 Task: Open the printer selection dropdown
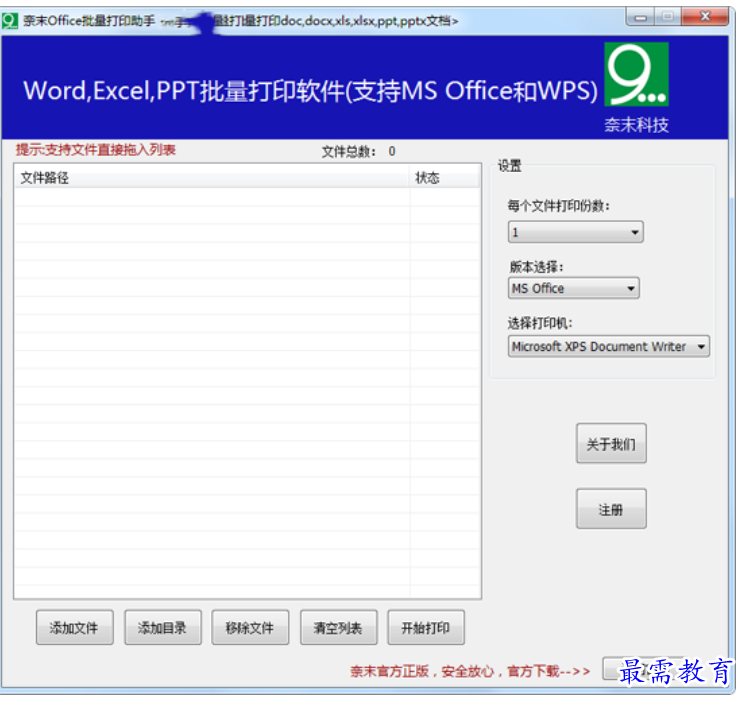609,347
